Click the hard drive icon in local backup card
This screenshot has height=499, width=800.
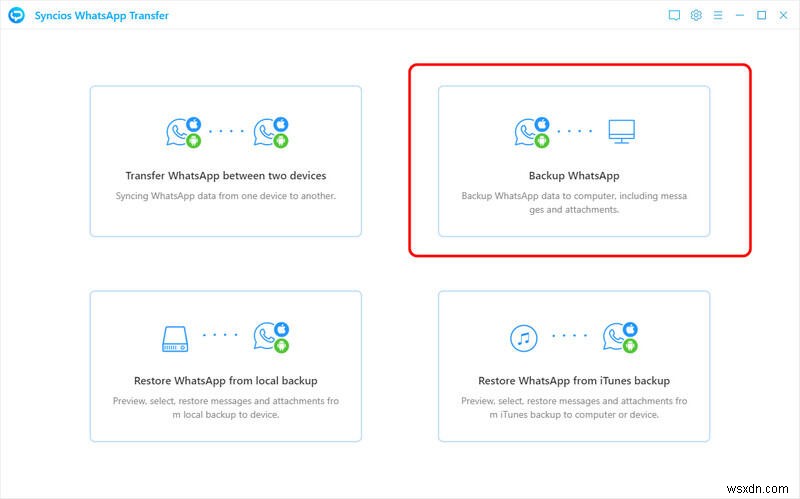(175, 339)
